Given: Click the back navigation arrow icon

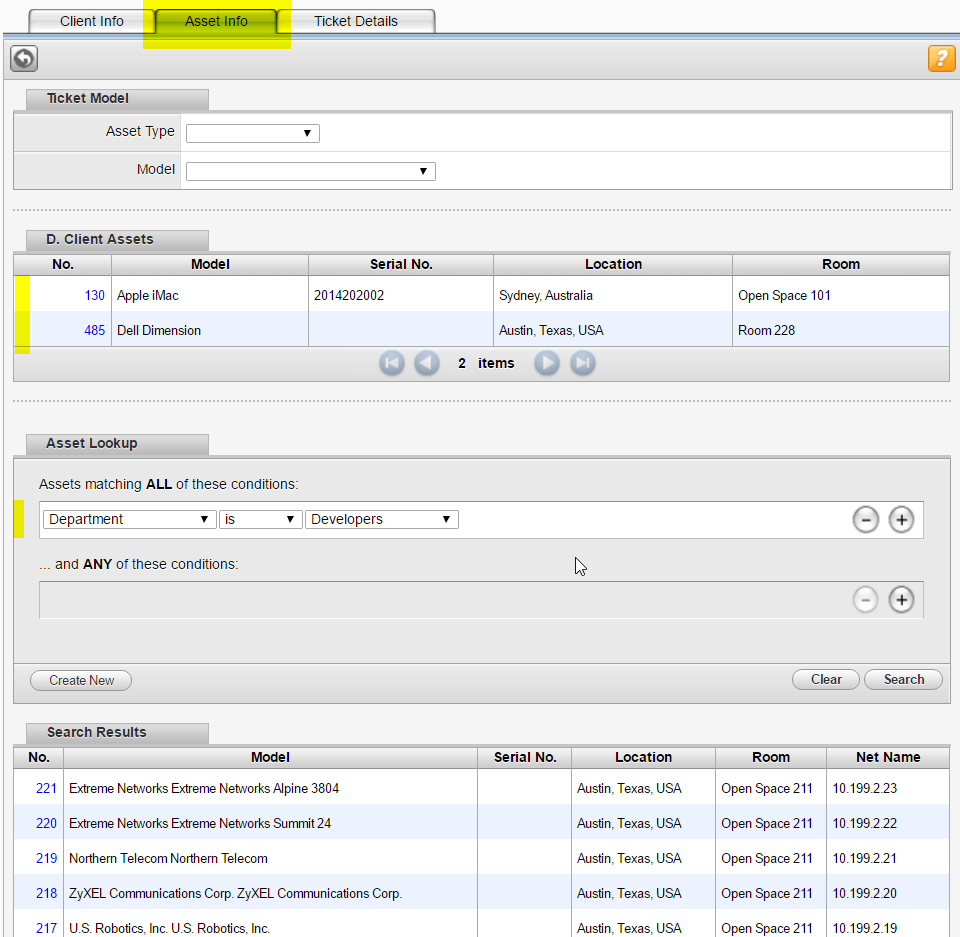Looking at the screenshot, I should [23, 58].
